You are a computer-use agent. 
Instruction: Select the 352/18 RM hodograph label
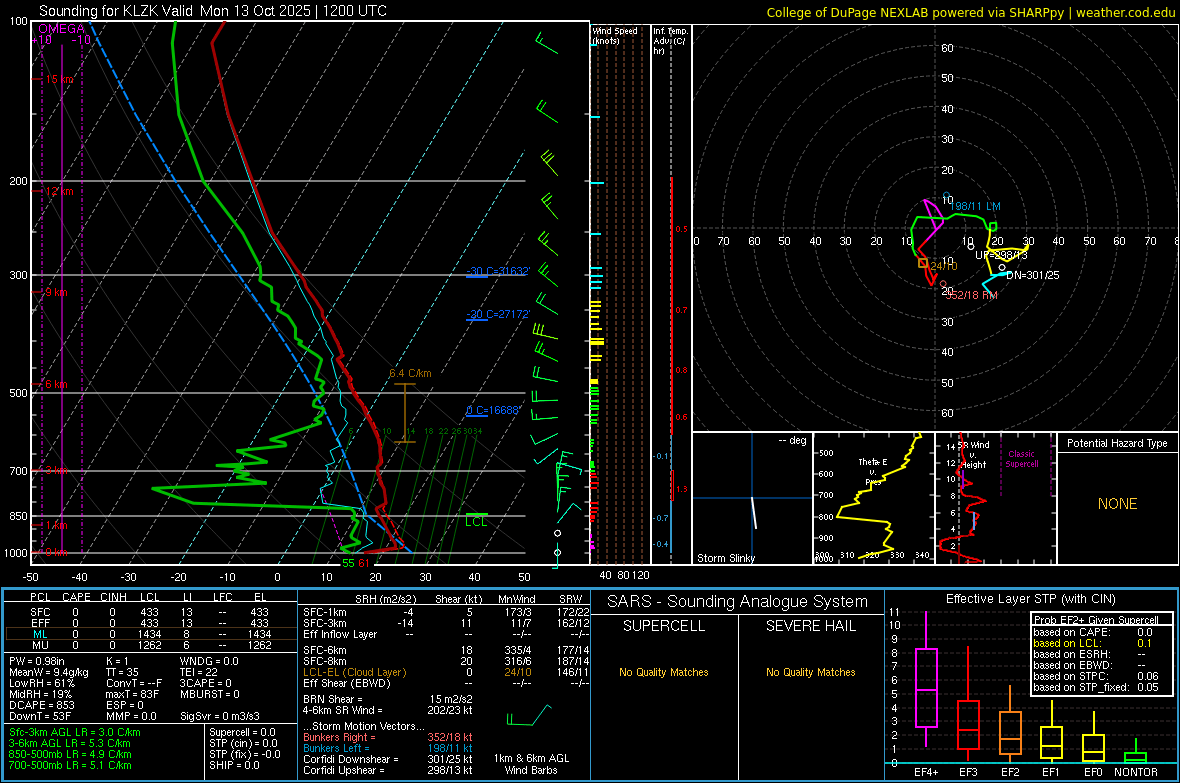pos(971,295)
